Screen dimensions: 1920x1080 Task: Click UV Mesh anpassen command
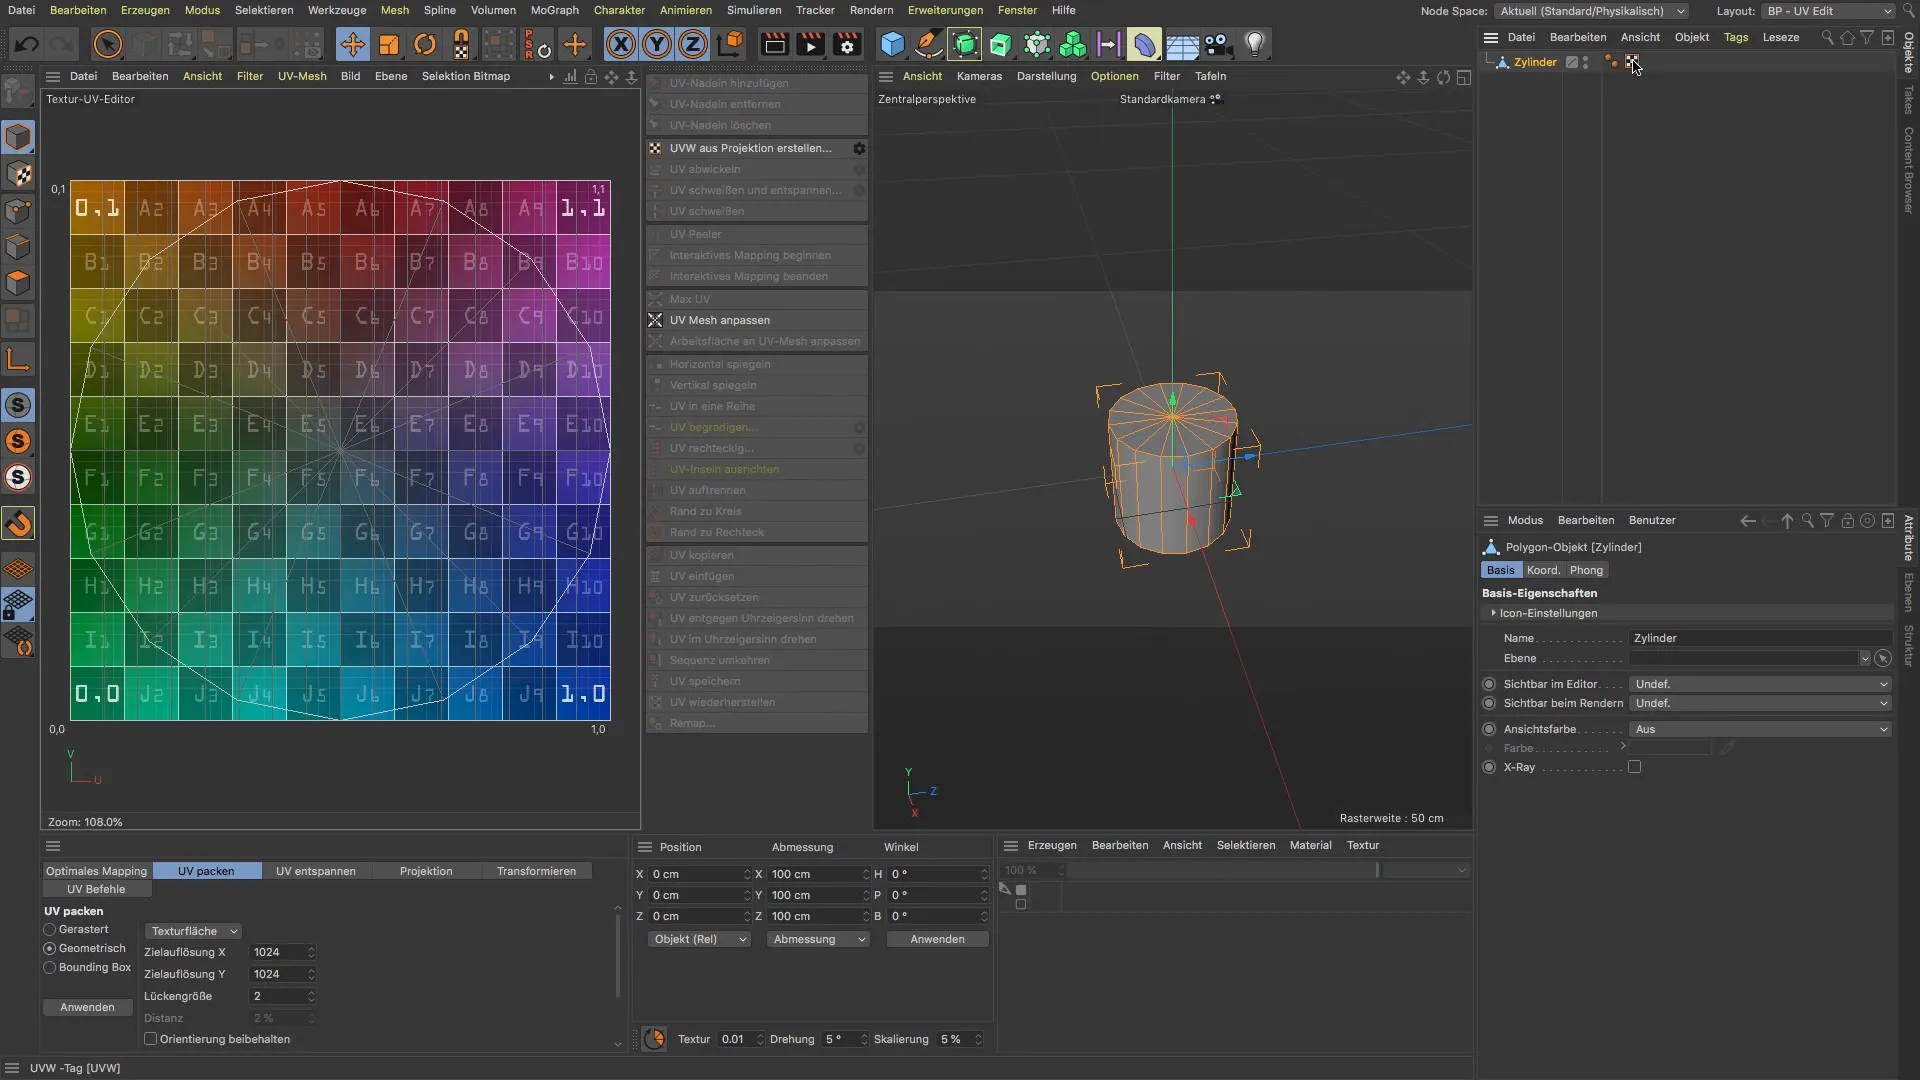757,320
